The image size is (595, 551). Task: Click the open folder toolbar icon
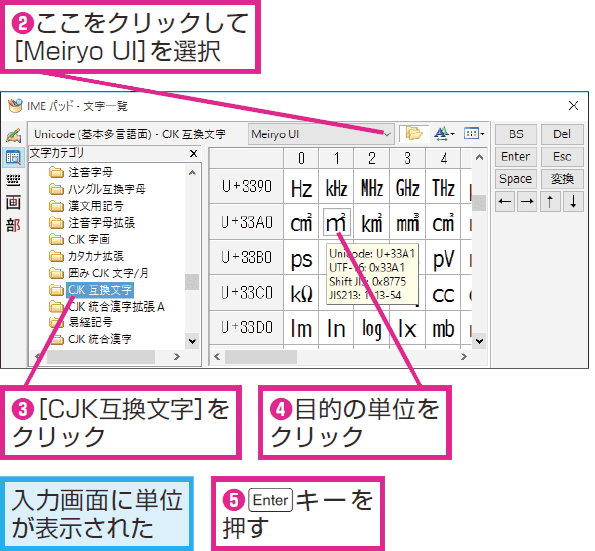(414, 134)
